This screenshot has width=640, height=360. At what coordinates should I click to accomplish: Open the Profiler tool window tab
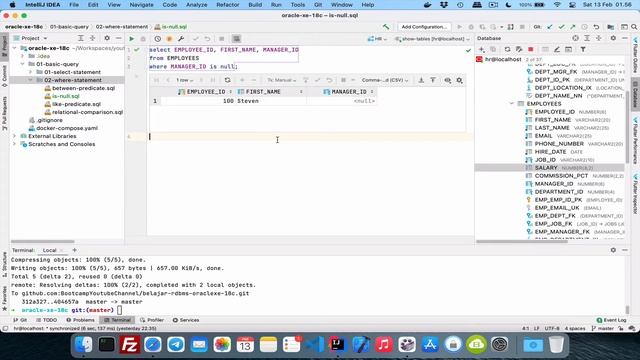[152, 320]
